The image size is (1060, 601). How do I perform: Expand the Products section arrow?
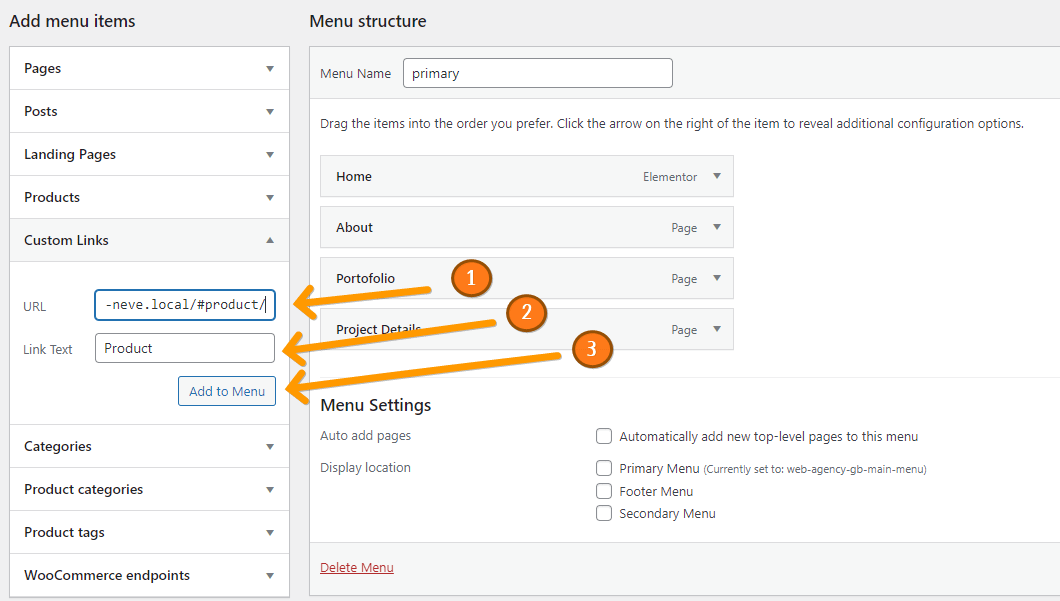click(270, 198)
